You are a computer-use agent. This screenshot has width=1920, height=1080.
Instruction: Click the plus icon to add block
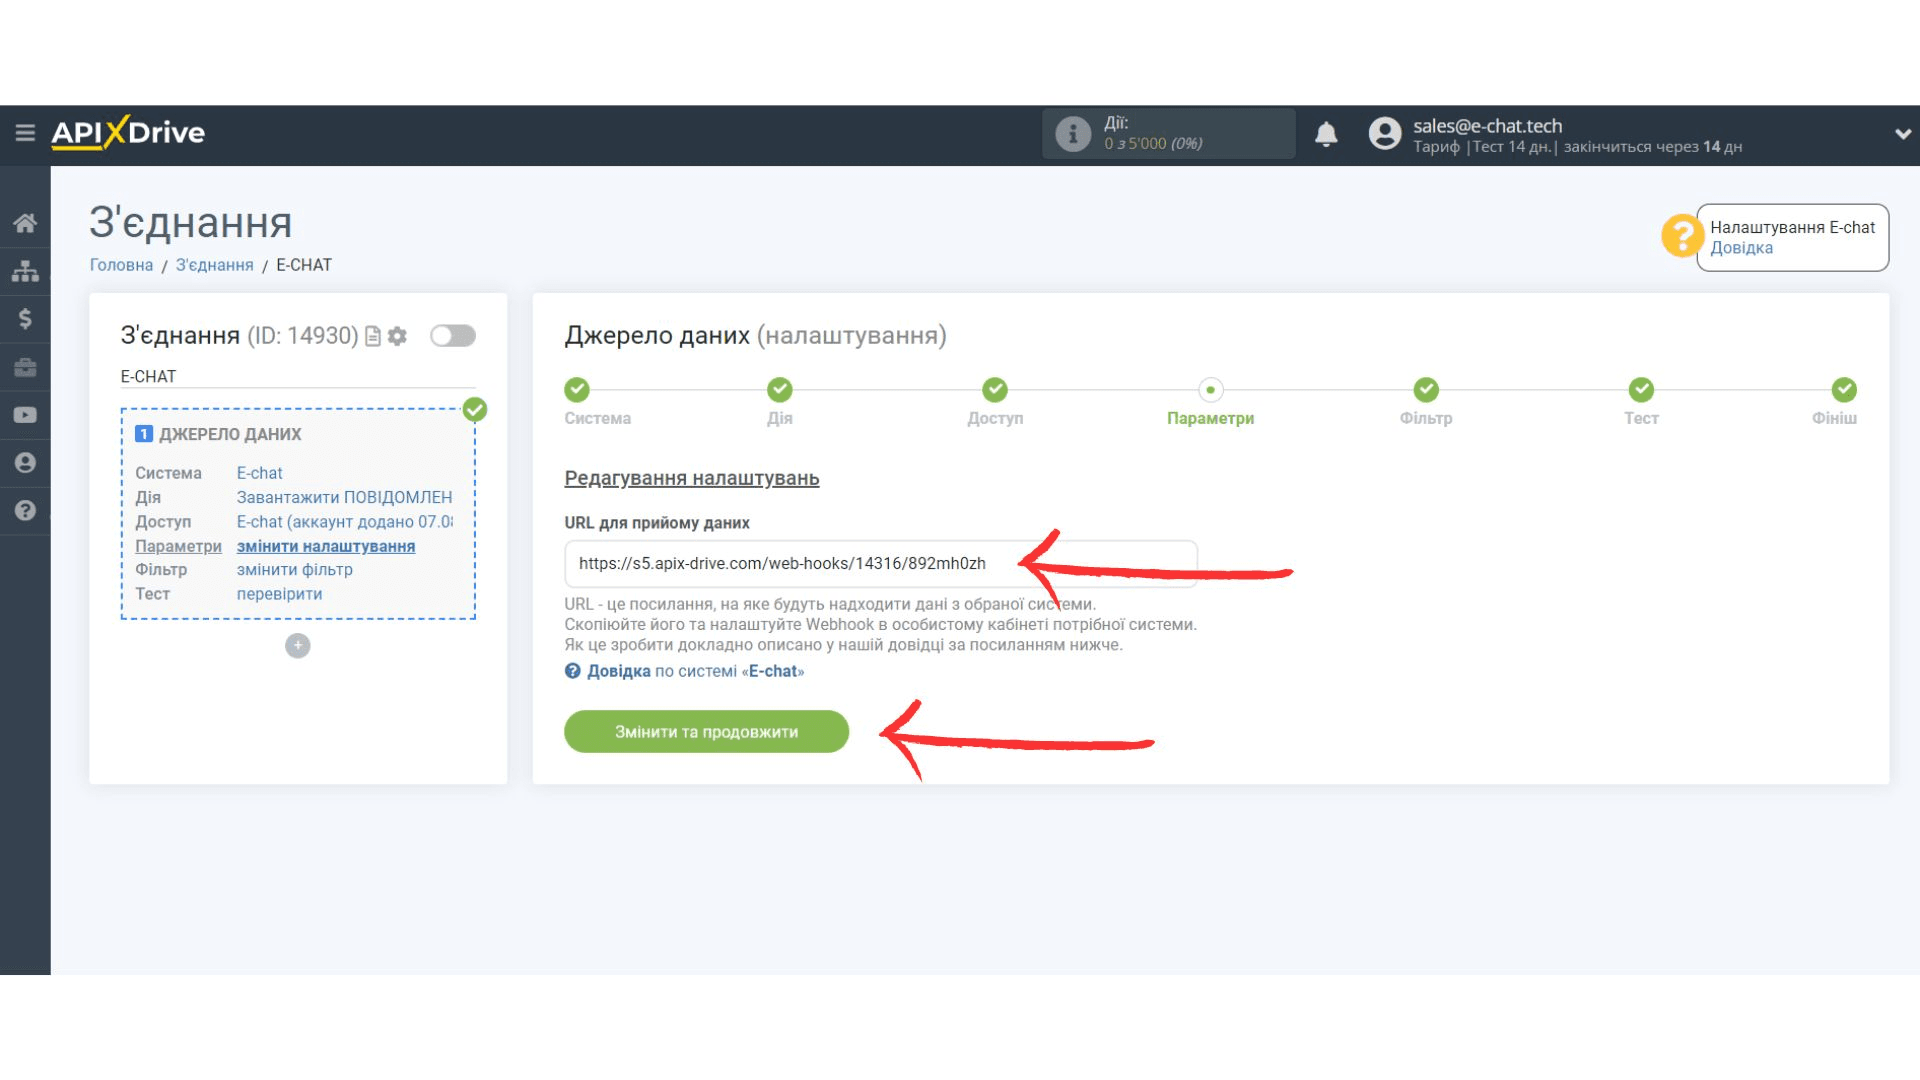pos(298,646)
